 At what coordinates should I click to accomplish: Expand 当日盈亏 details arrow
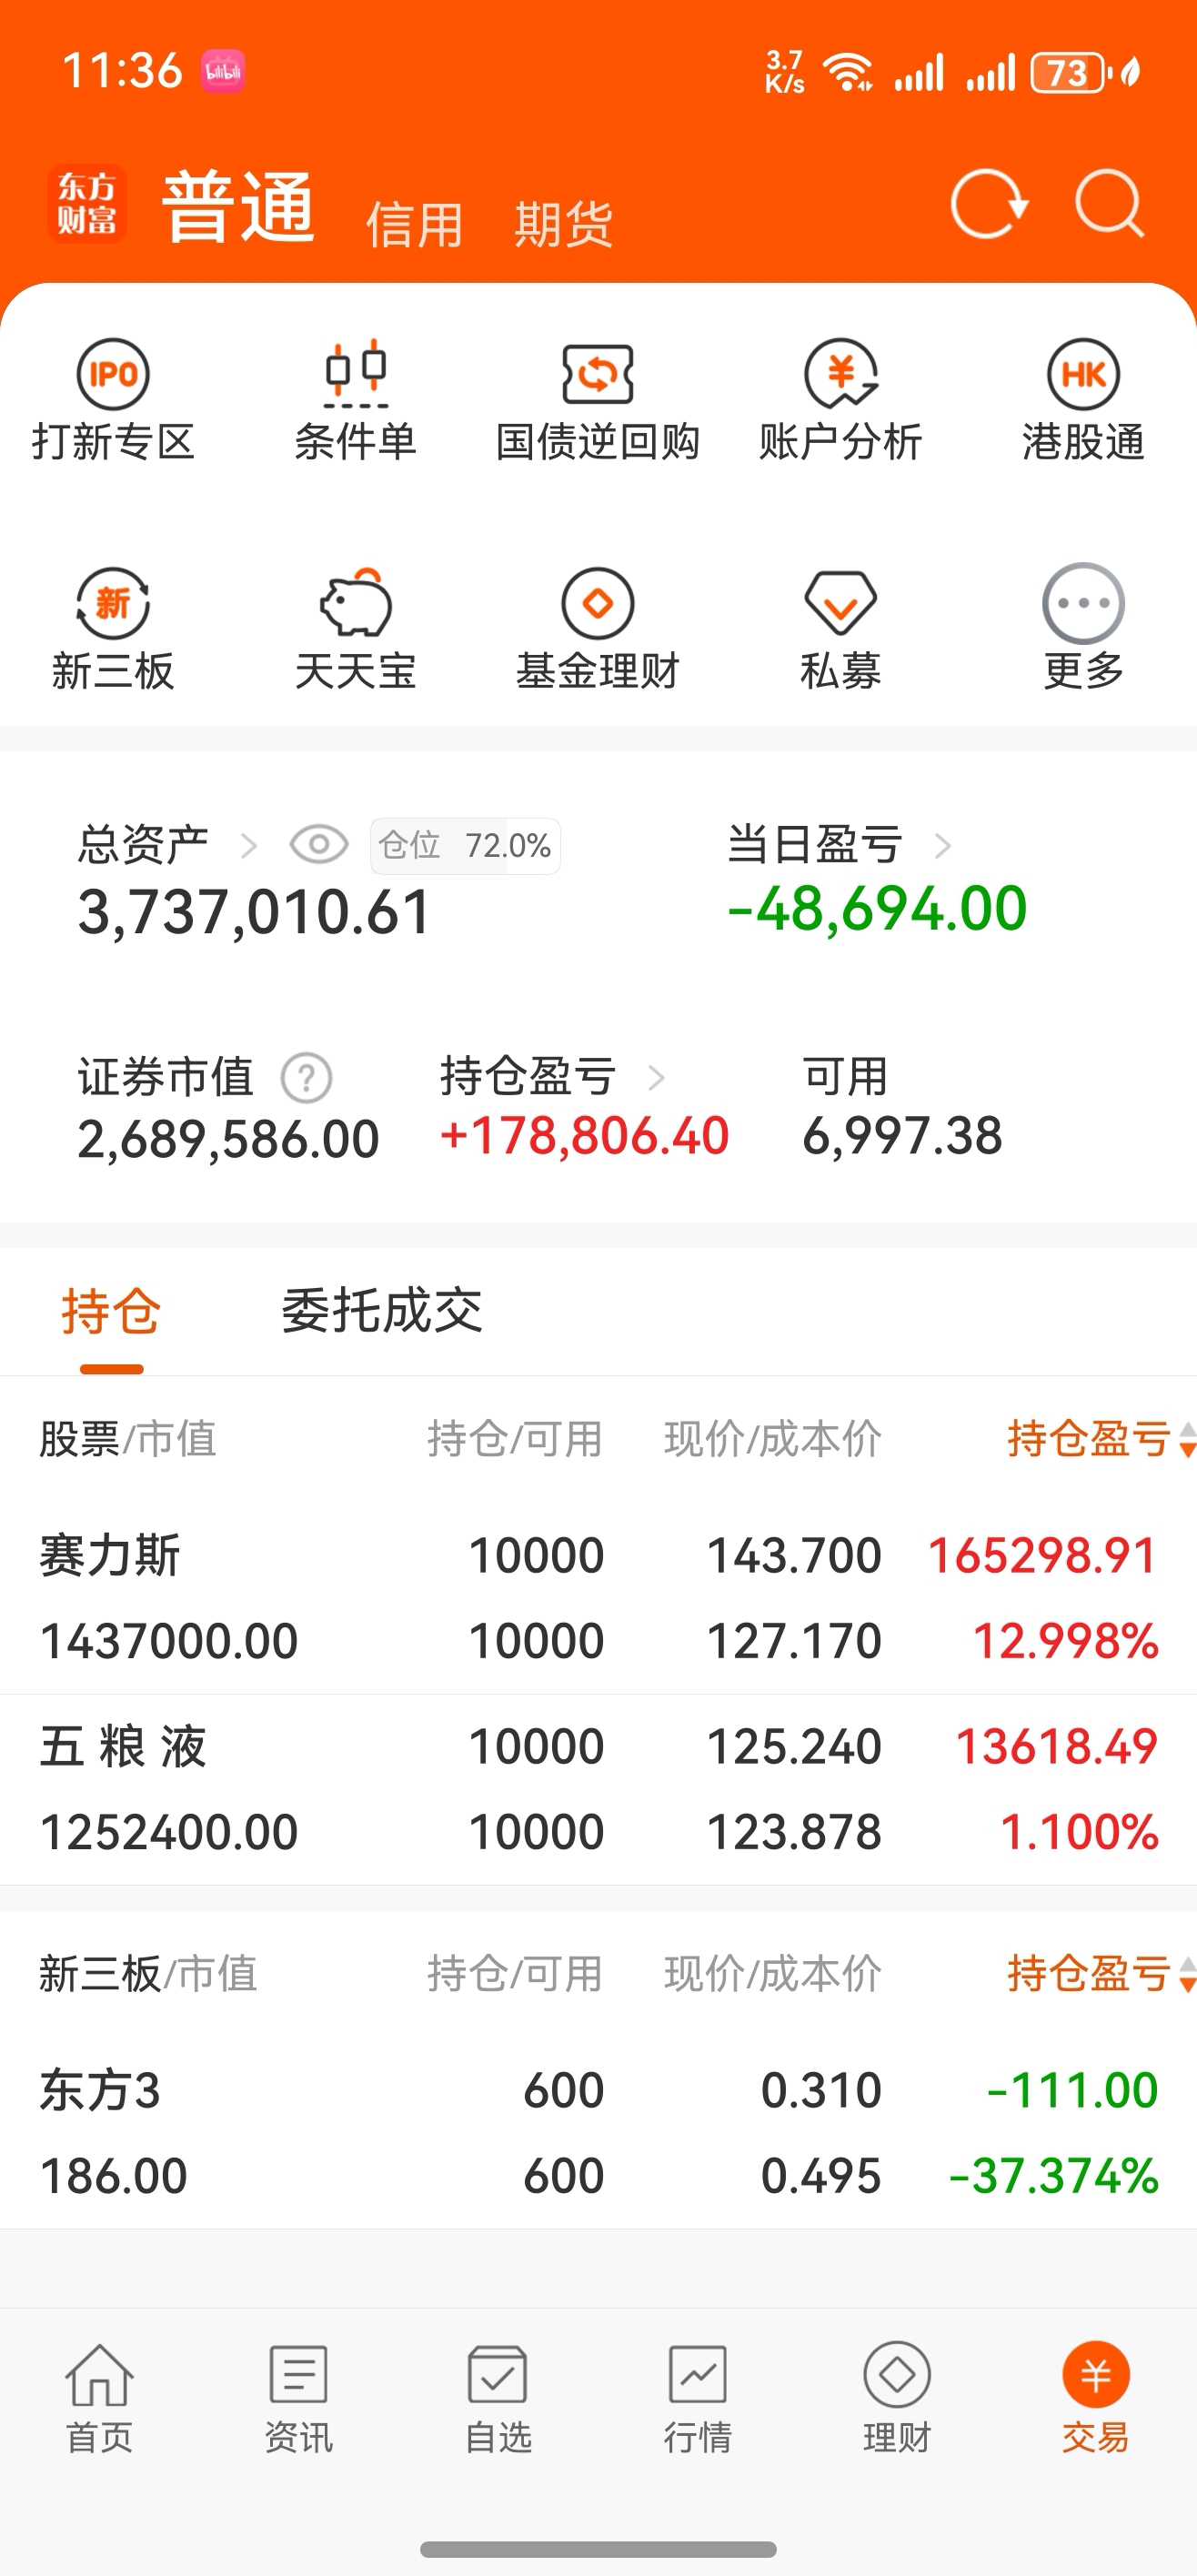942,846
